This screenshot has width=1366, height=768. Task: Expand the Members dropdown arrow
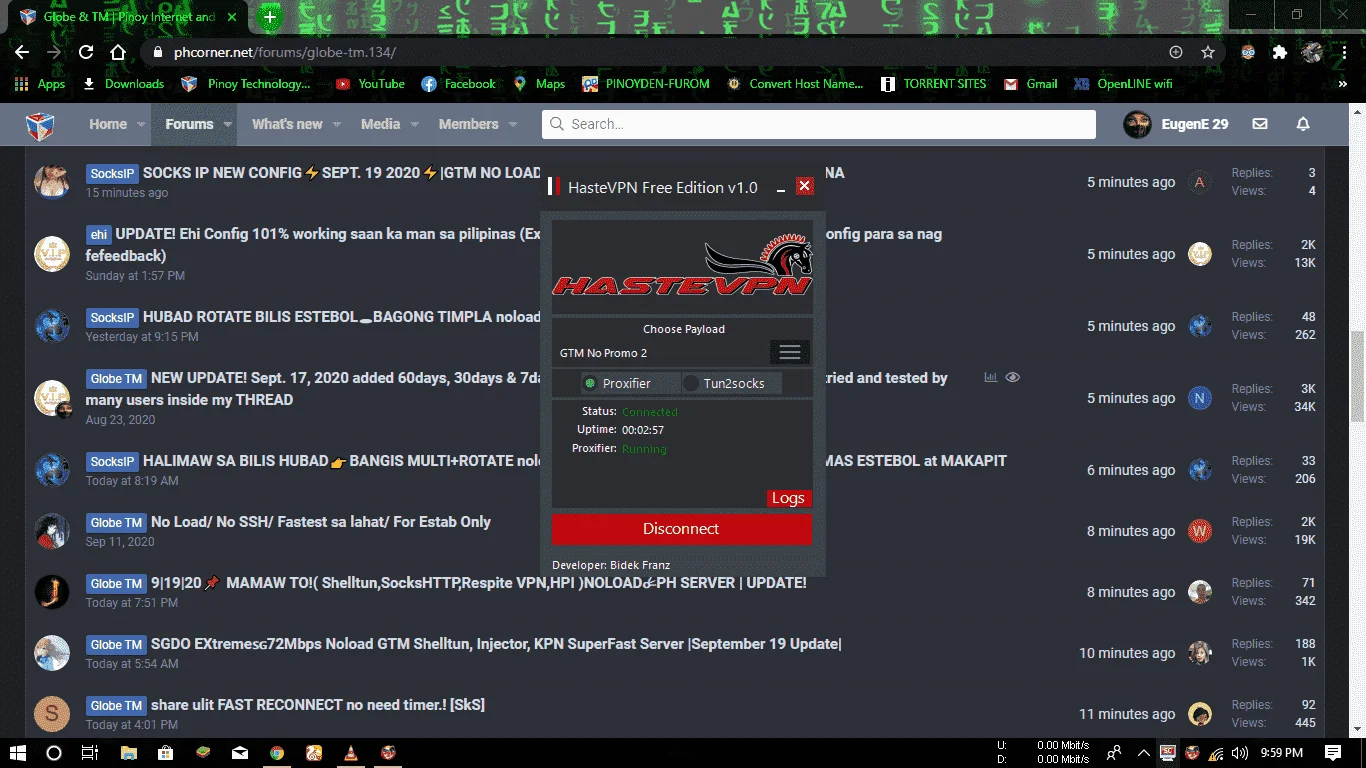512,124
